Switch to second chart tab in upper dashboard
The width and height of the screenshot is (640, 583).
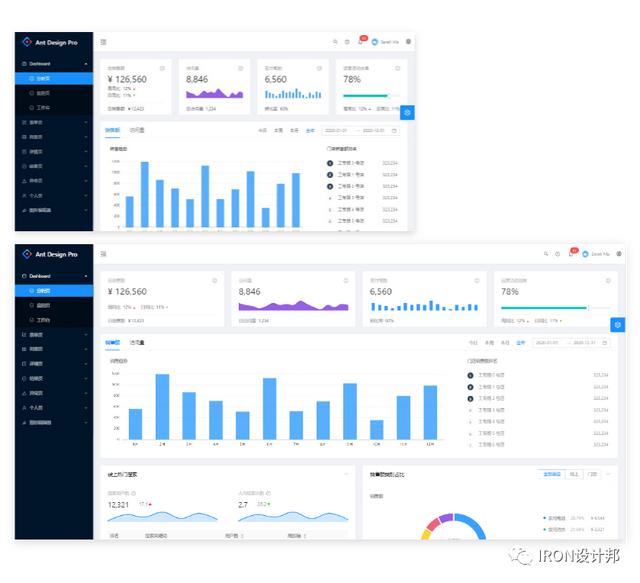click(x=137, y=130)
